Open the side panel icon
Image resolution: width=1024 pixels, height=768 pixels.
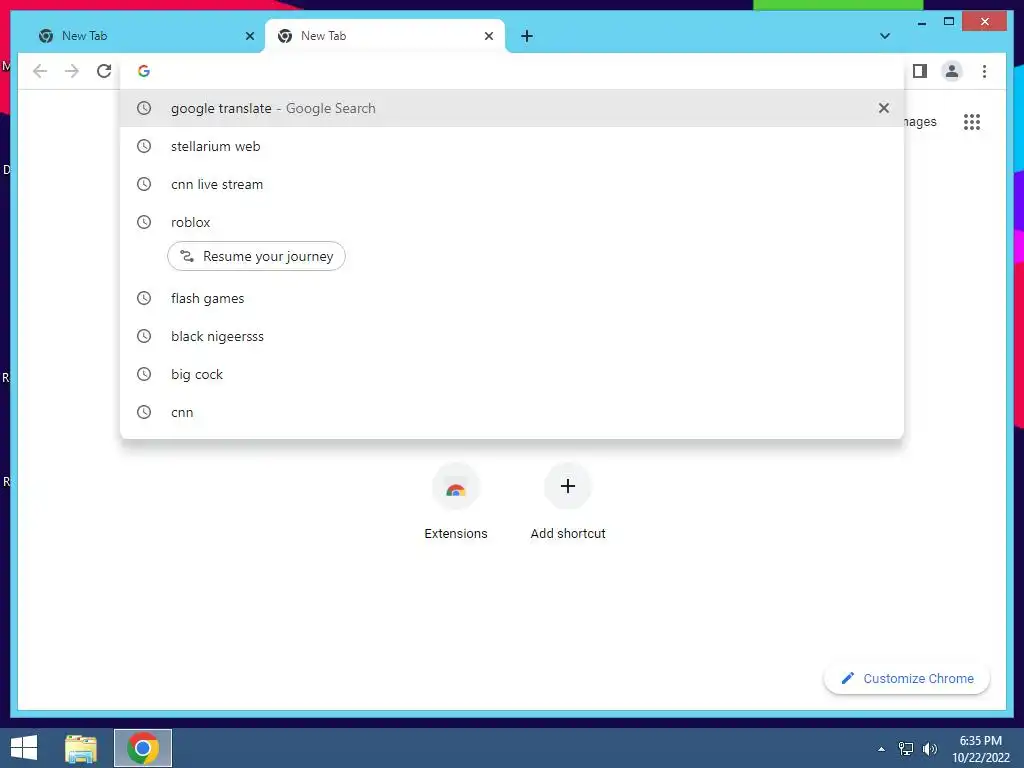coord(920,71)
